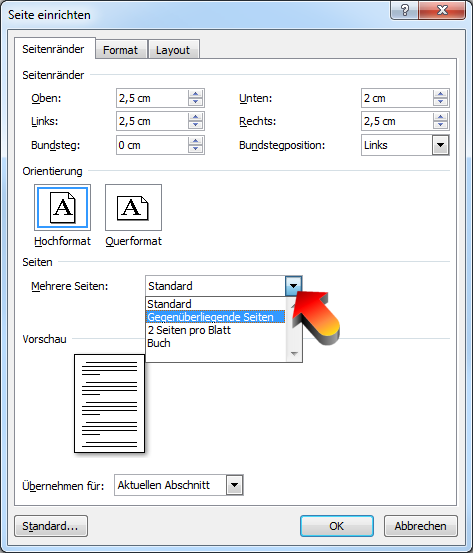This screenshot has height=553, width=473.
Task: Click the Abbrechen button
Action: [420, 526]
